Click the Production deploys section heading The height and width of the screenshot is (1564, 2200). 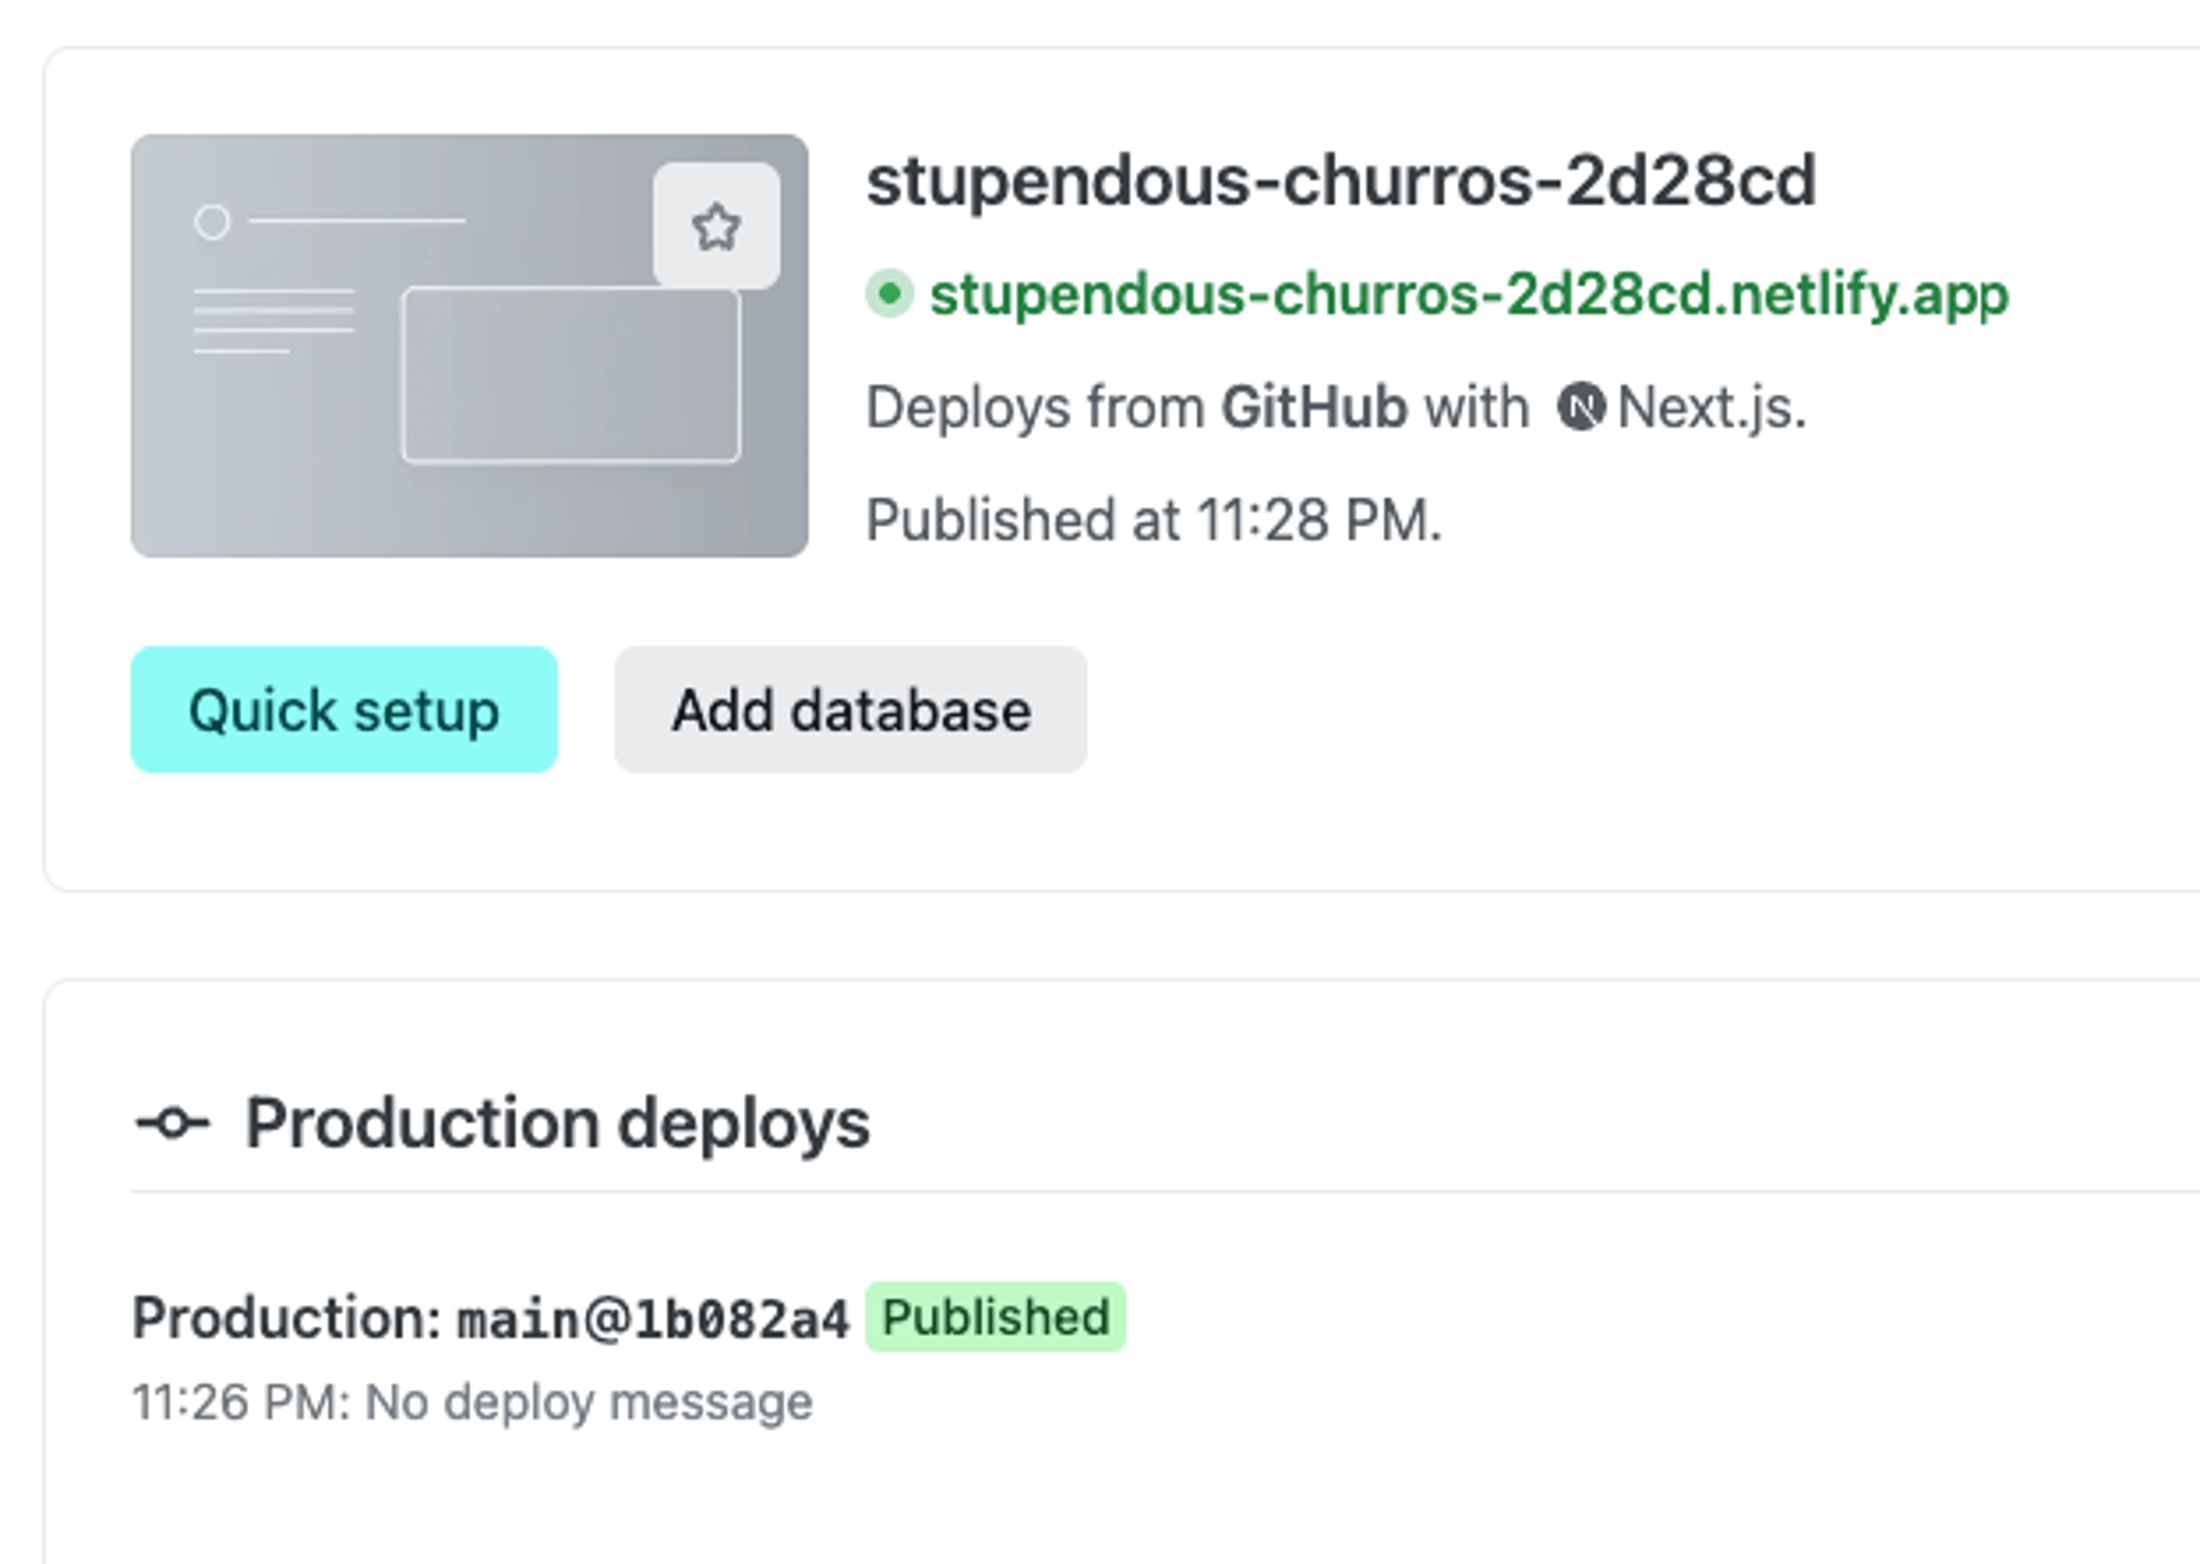point(557,1122)
